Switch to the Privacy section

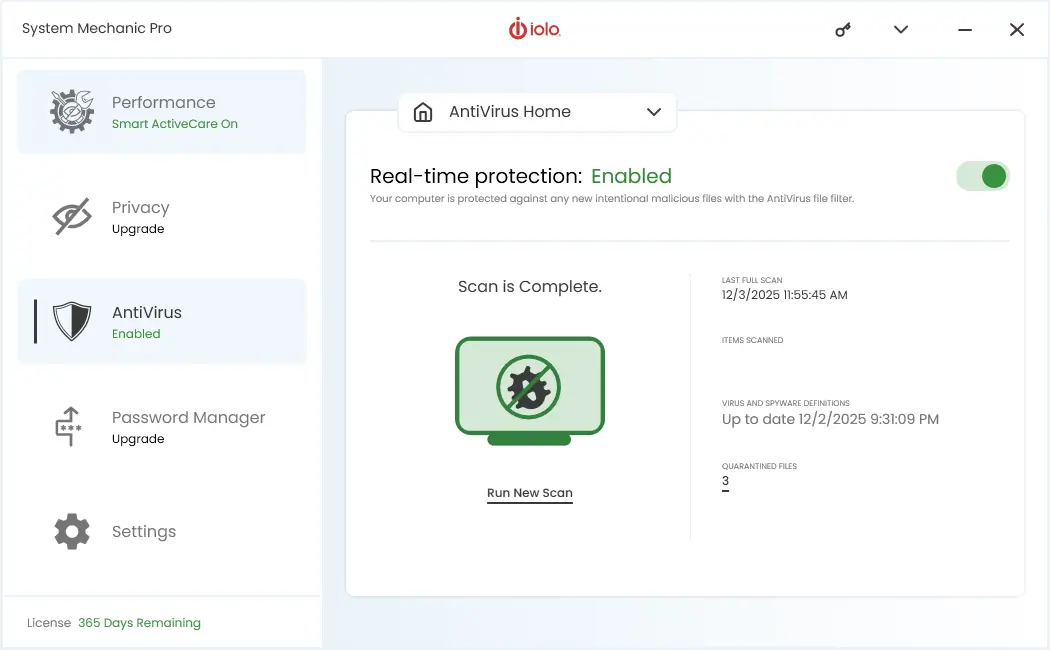coord(140,217)
